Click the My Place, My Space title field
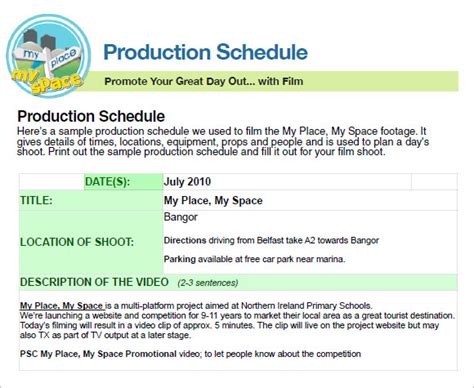The width and height of the screenshot is (474, 388). coord(310,200)
